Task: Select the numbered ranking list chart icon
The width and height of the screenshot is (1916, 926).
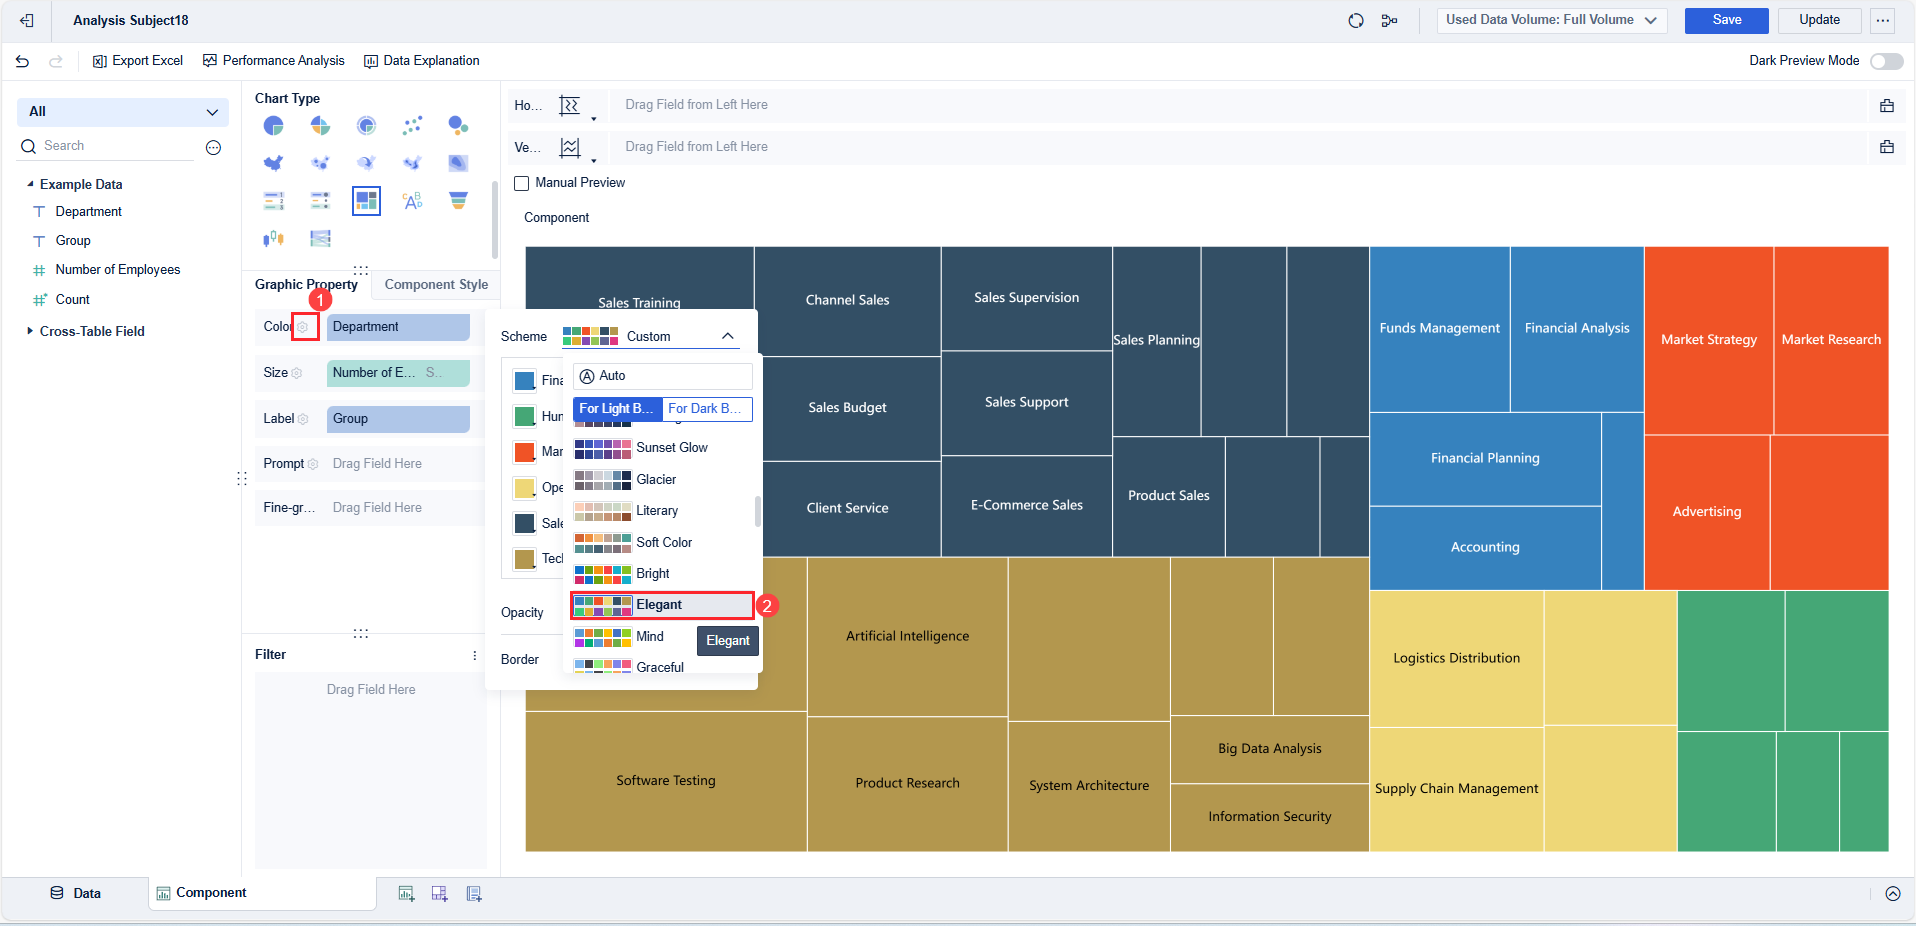Action: (x=273, y=201)
